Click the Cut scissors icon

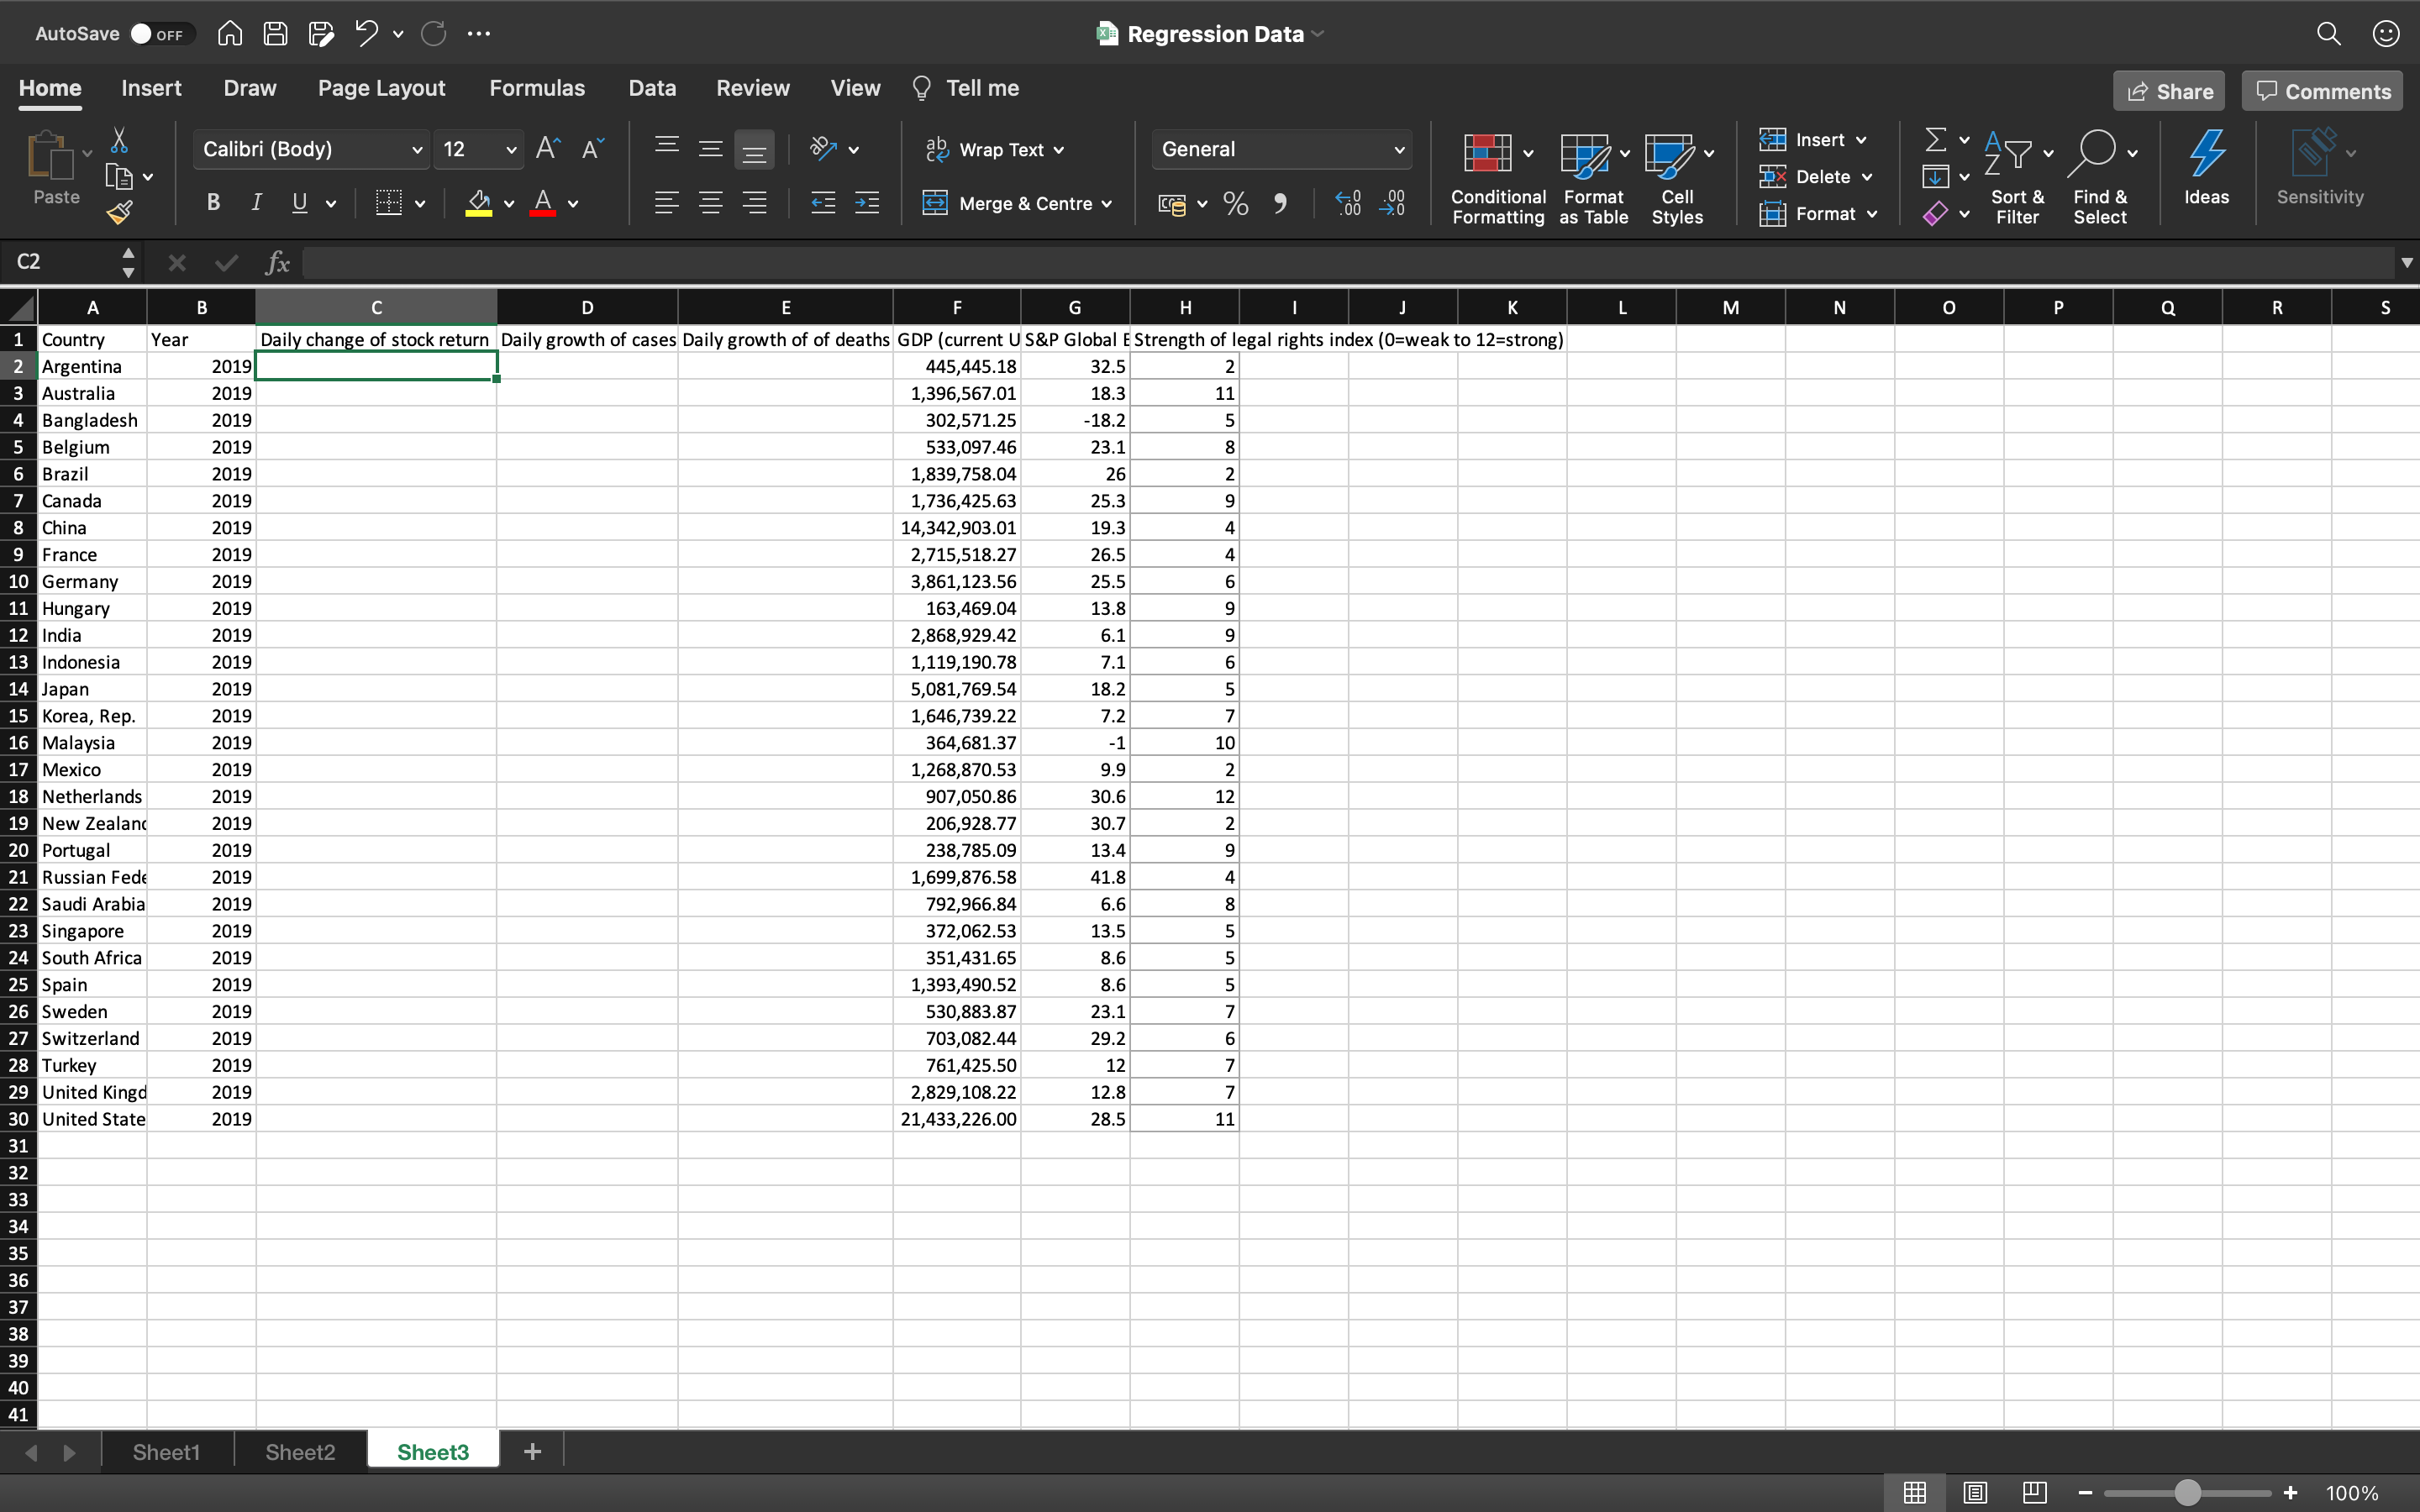click(119, 139)
